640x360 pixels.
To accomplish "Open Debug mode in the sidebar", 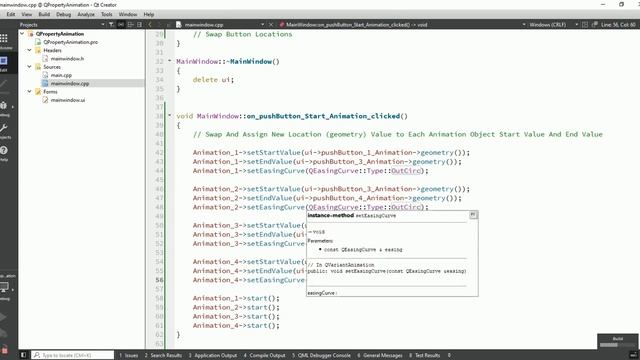I will tap(4, 108).
